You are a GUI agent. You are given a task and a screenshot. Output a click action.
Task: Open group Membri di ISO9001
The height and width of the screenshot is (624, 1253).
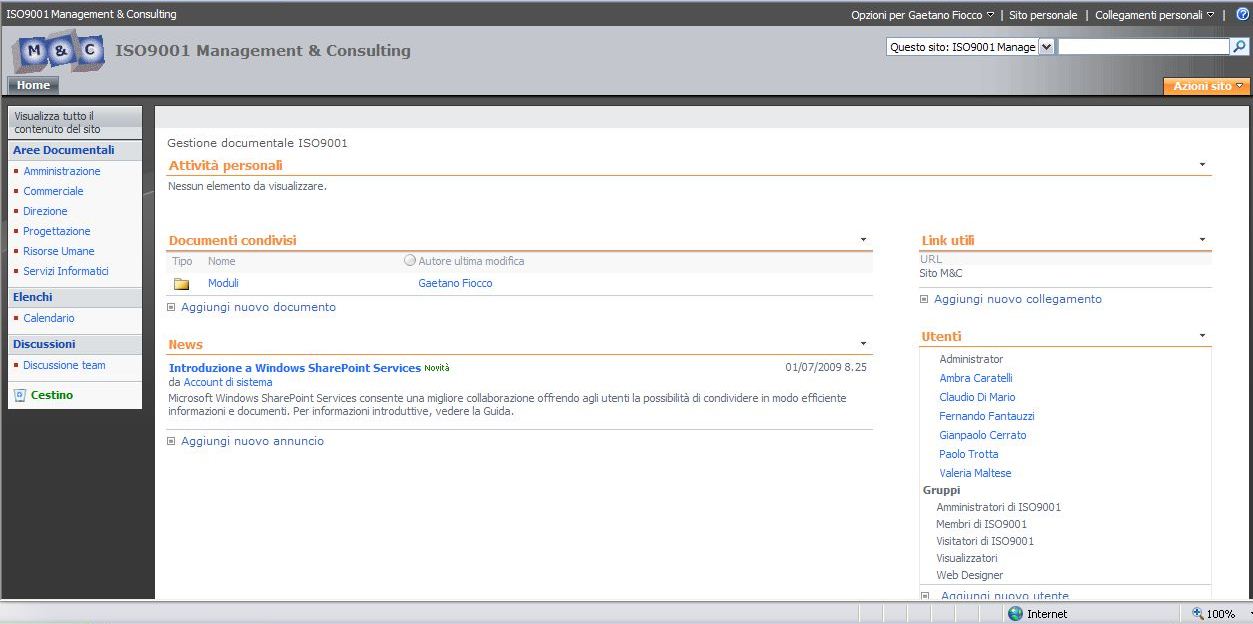(x=981, y=524)
